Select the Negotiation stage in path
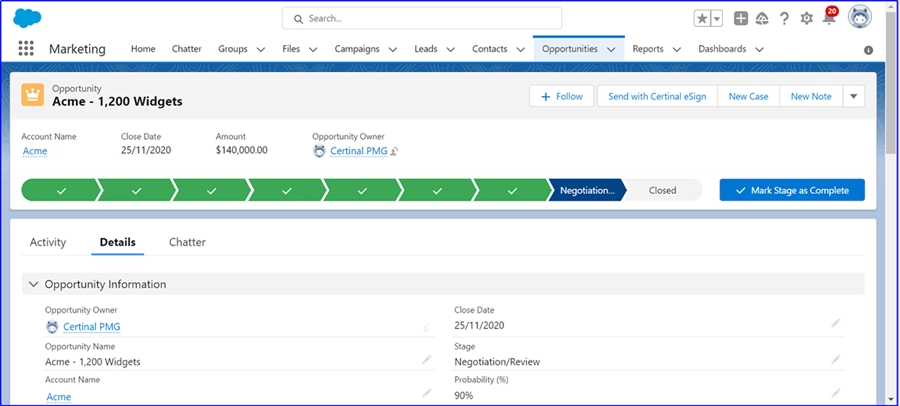 [587, 190]
